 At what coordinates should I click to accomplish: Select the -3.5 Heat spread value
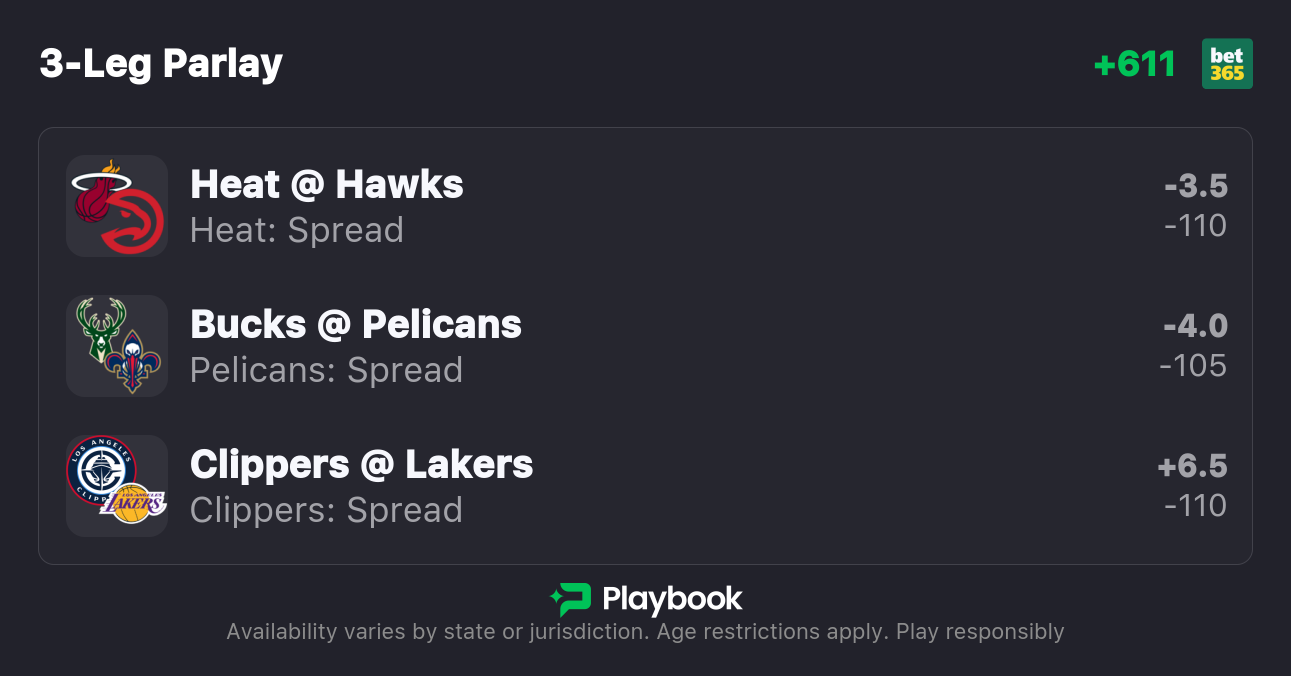tap(1195, 186)
